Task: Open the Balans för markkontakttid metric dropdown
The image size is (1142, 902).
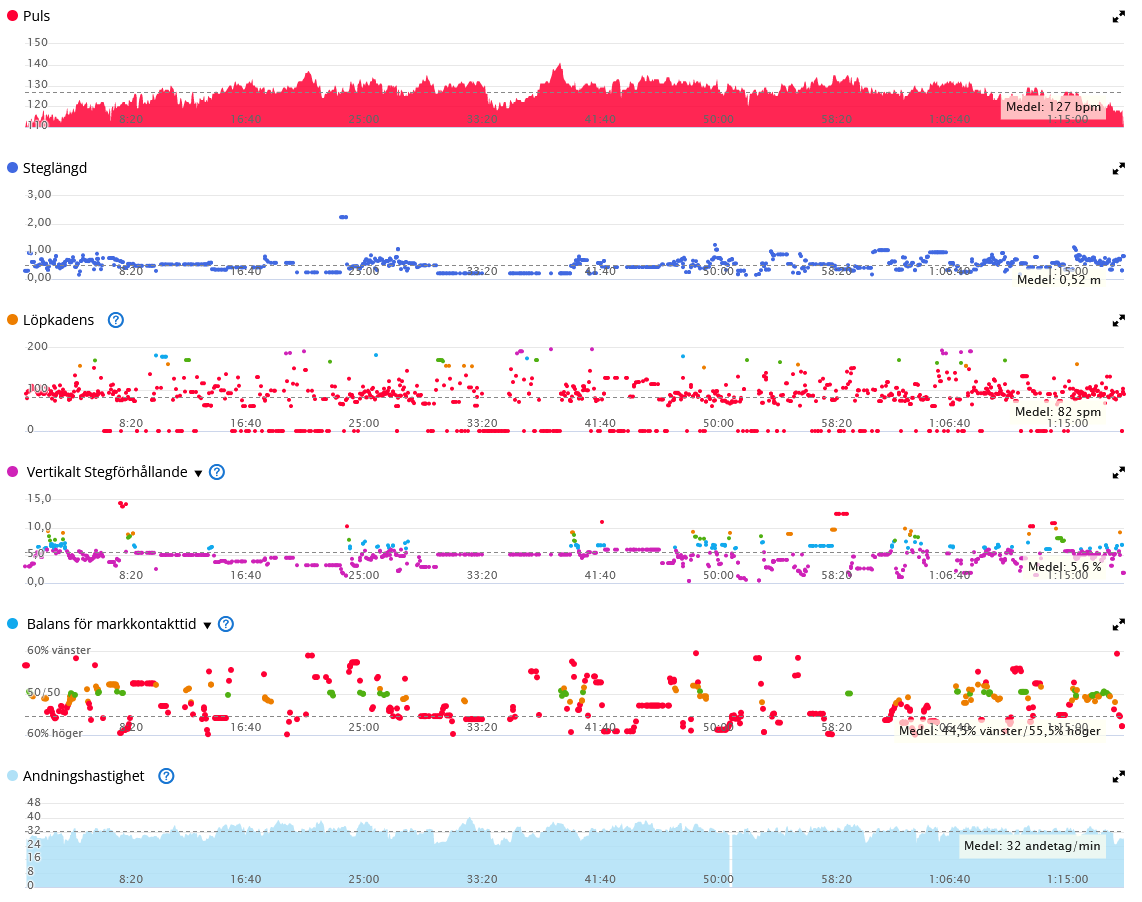Action: [x=208, y=625]
